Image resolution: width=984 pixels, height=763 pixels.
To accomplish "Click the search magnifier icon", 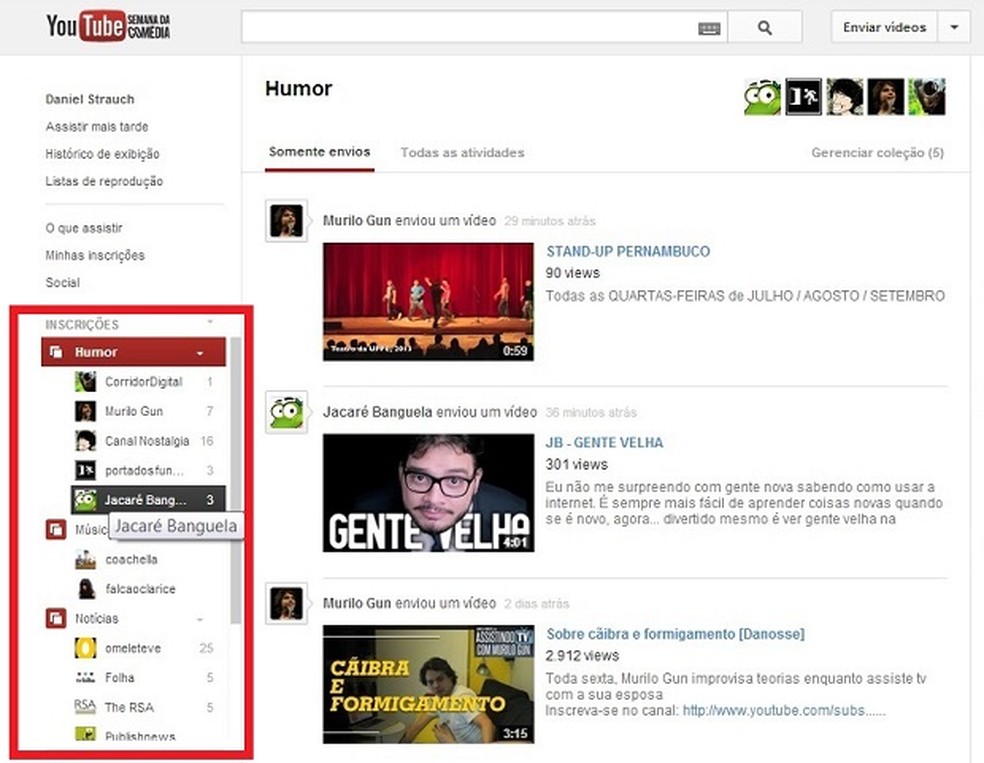I will 766,27.
